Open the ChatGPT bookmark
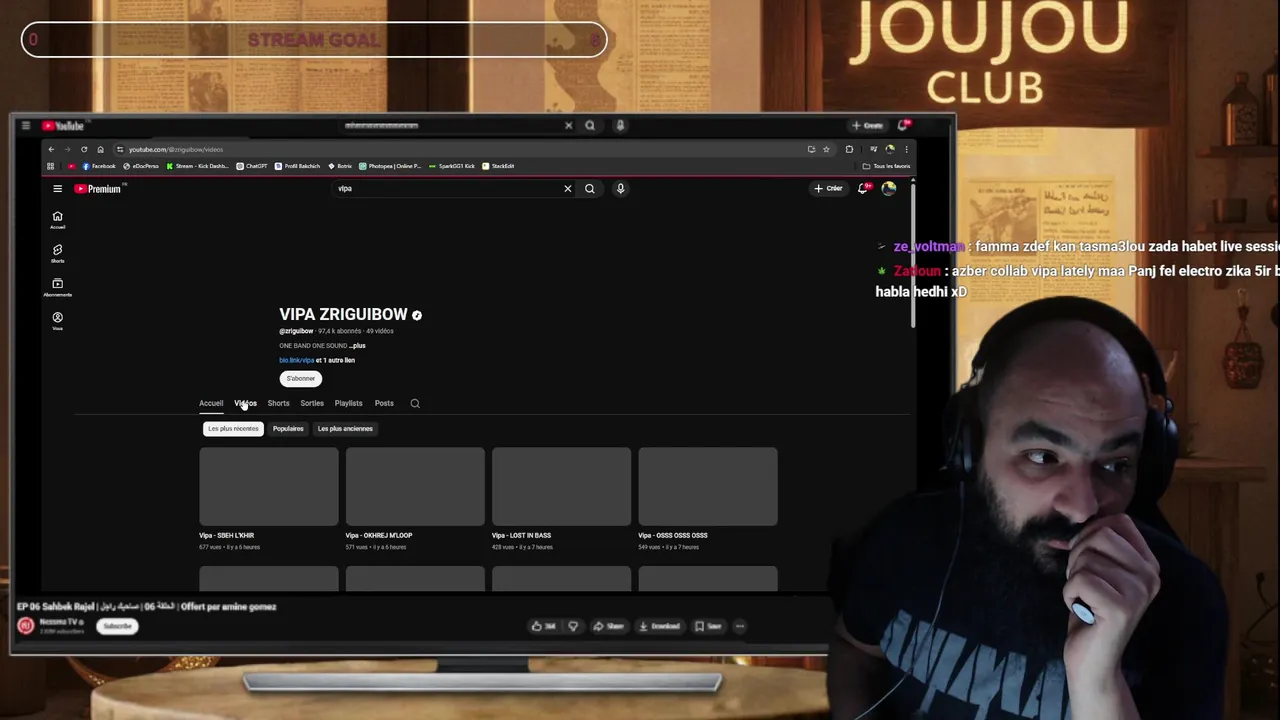This screenshot has width=1280, height=720. click(252, 166)
